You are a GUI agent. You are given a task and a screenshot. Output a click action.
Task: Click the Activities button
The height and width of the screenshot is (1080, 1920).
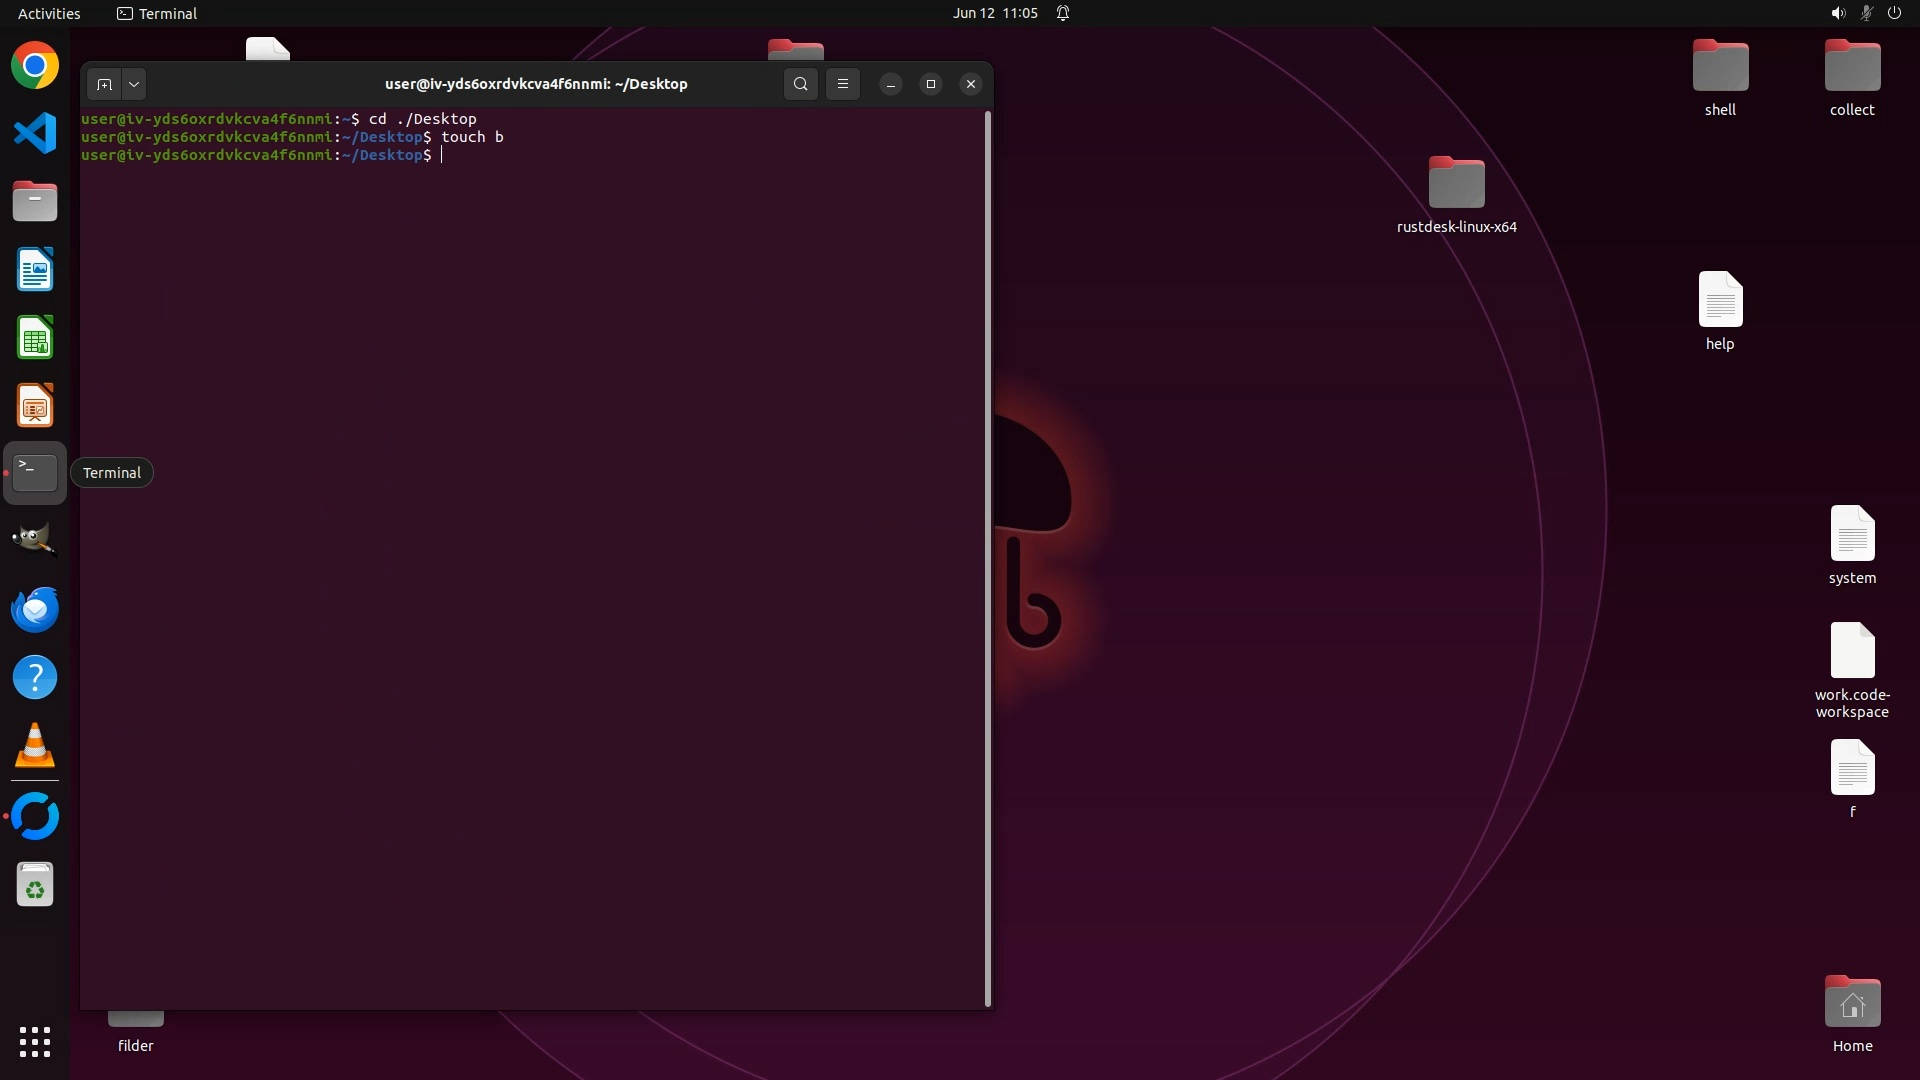coord(49,13)
